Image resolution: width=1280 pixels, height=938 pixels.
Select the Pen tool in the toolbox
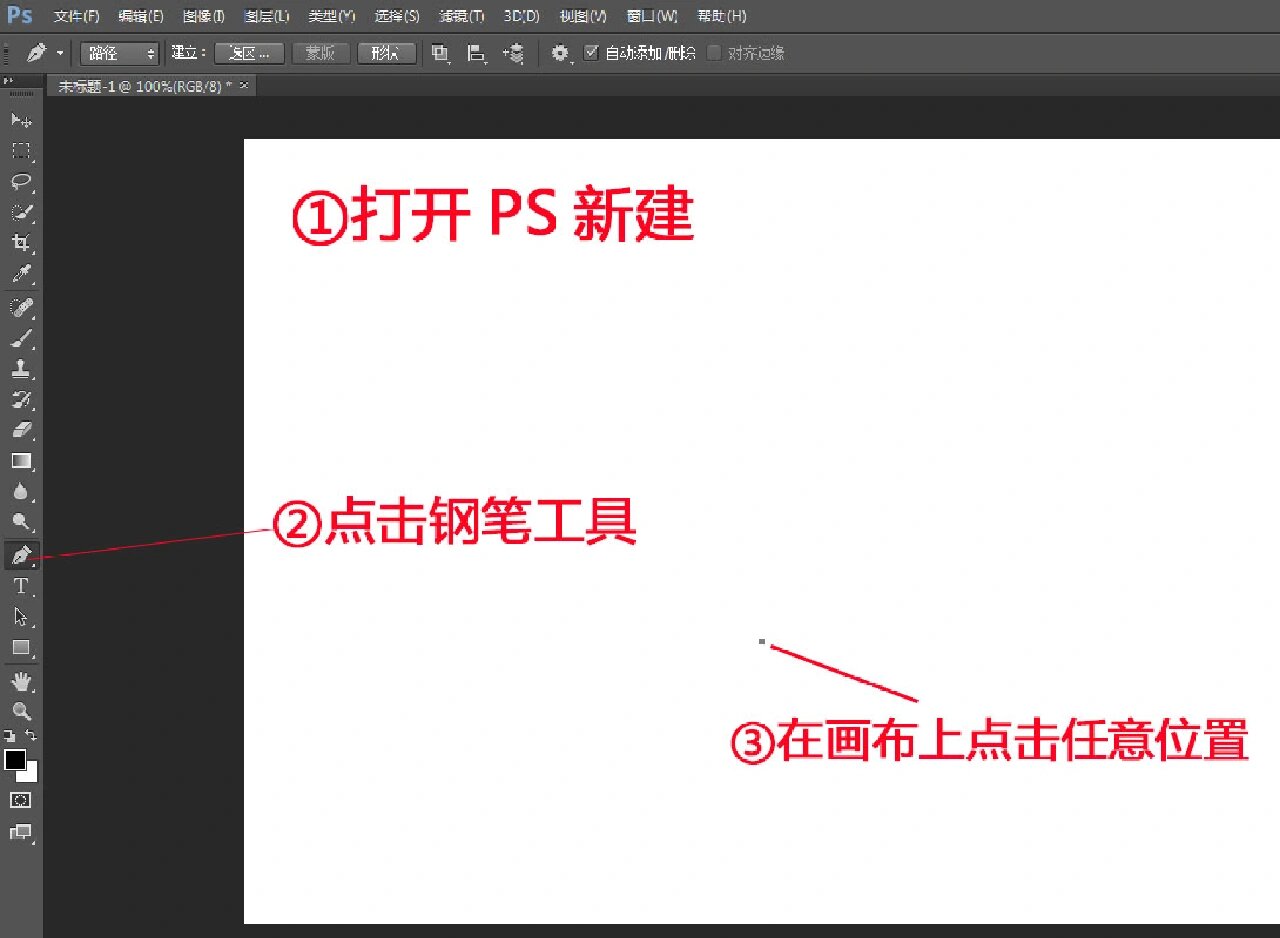tap(21, 555)
